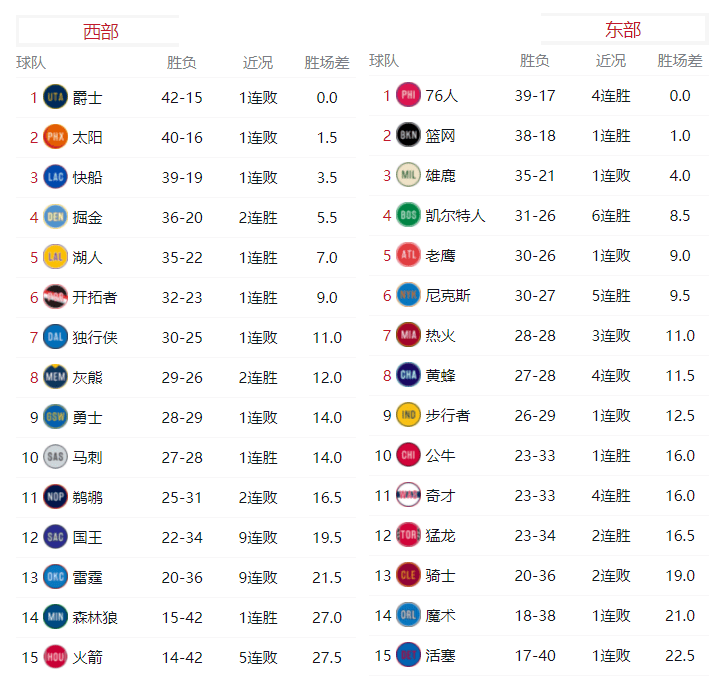Viewport: 721px width, 688px height.
Task: Click the Chicago Bulls (CHI) logo
Action: point(408,456)
